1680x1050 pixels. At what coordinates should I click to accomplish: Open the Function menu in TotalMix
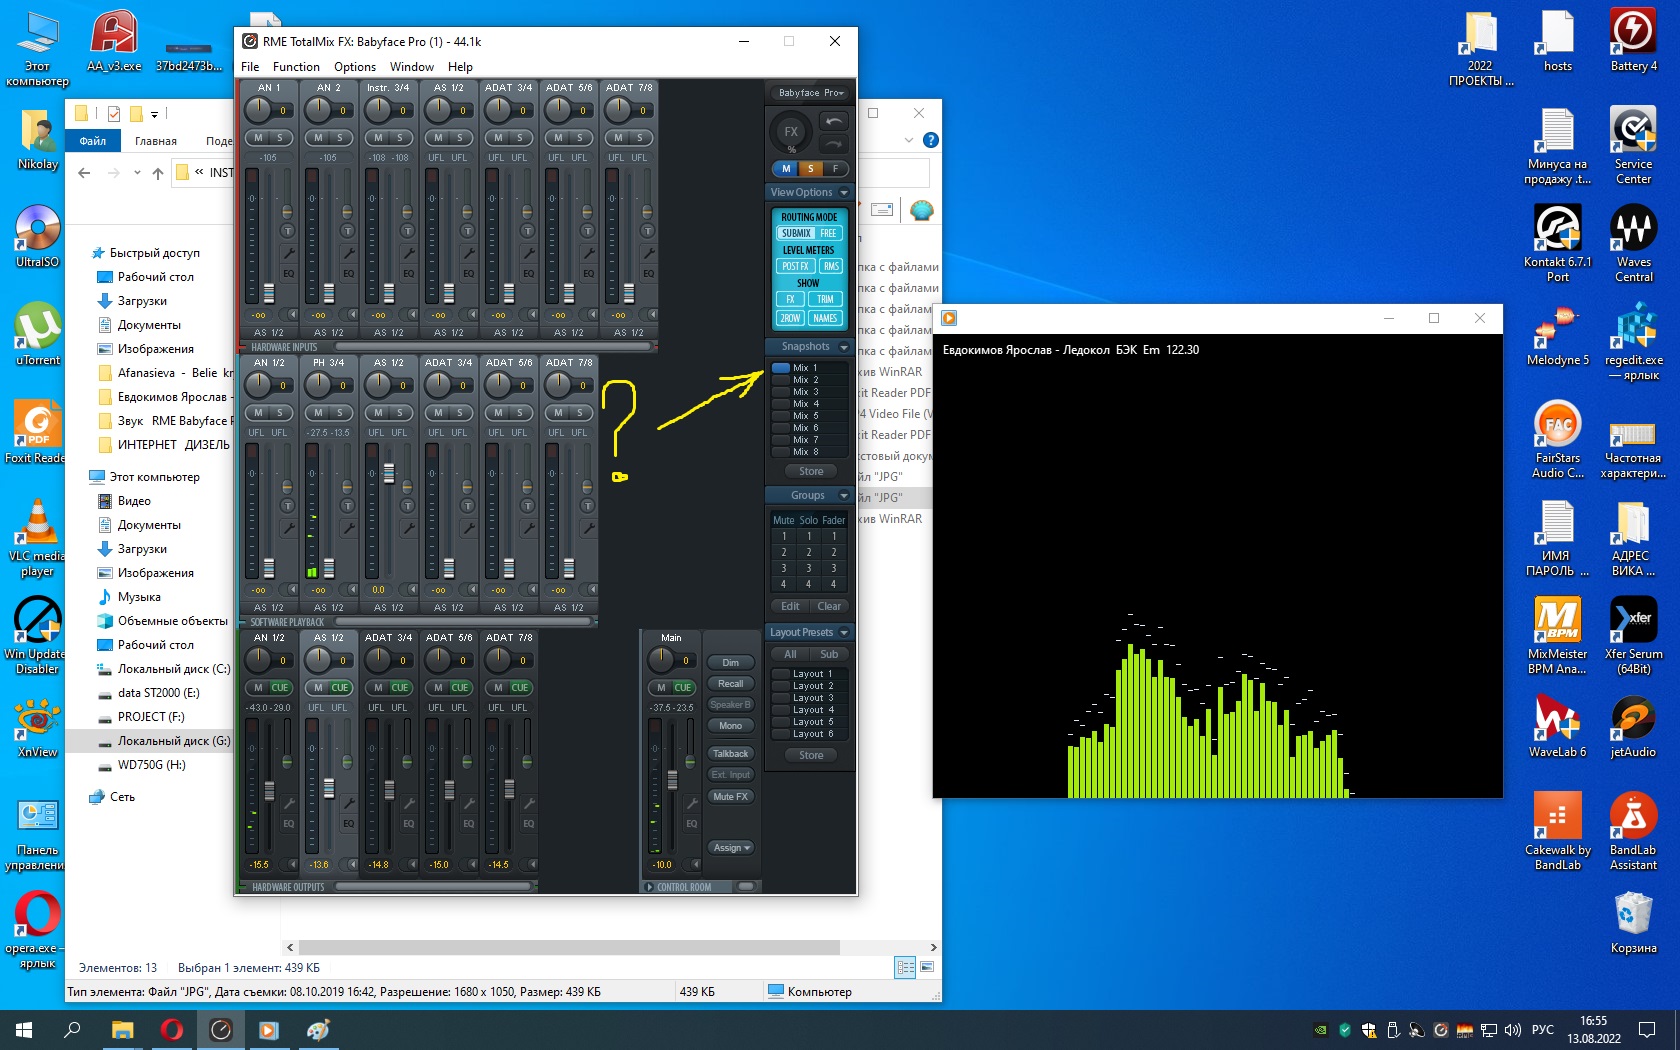point(296,67)
